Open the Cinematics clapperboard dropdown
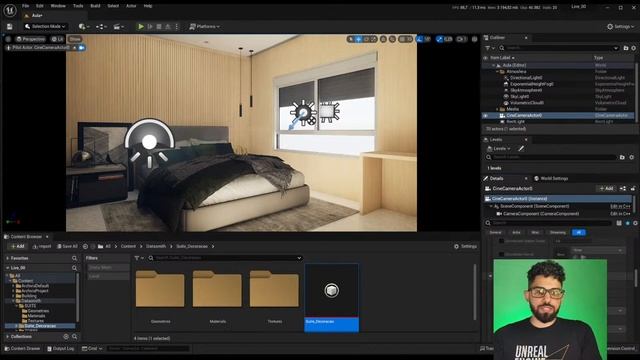The image size is (640, 360). pyautogui.click(x=119, y=27)
